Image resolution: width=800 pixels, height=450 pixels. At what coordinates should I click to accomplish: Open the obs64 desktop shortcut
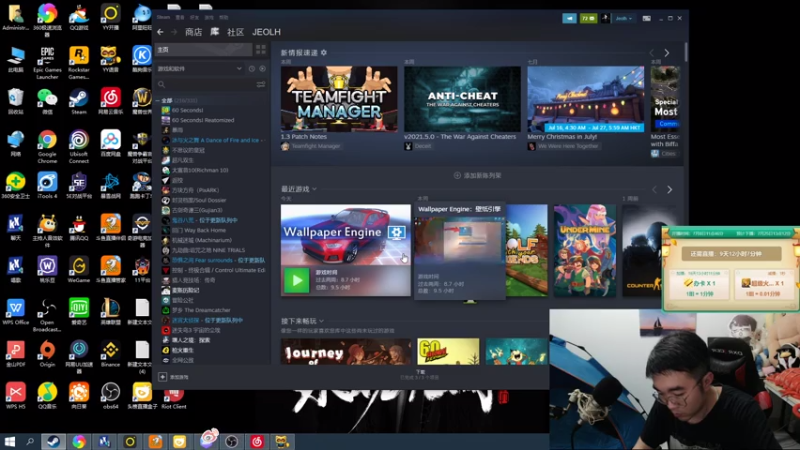[110, 396]
